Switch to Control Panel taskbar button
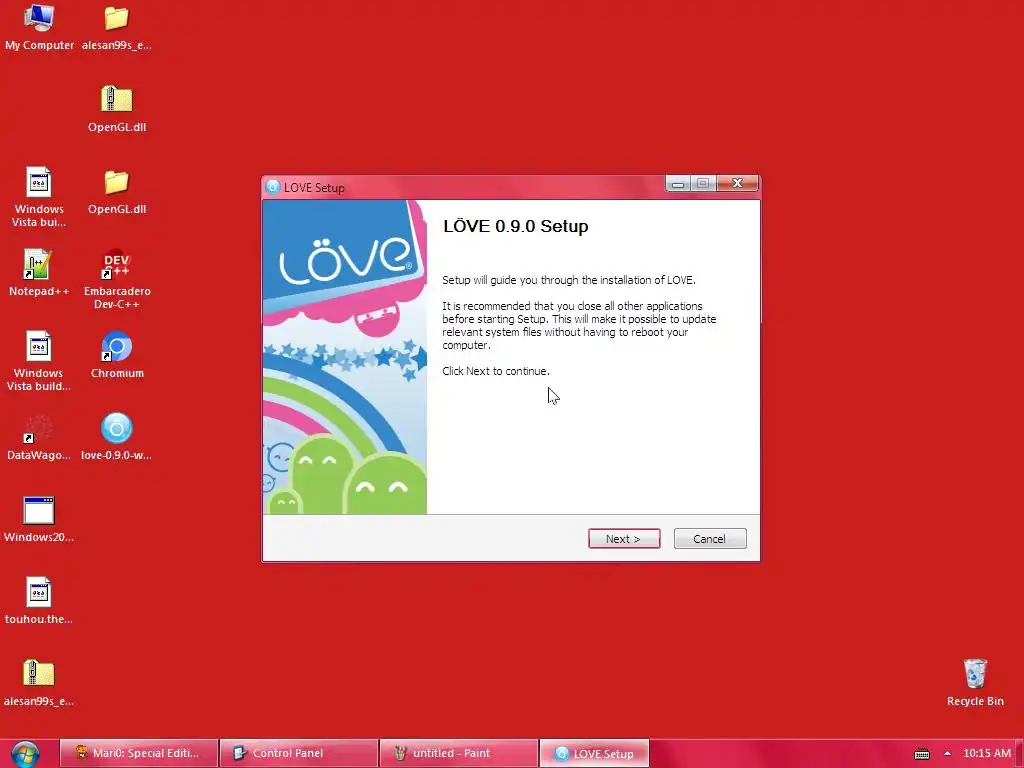The image size is (1024, 768). (299, 753)
